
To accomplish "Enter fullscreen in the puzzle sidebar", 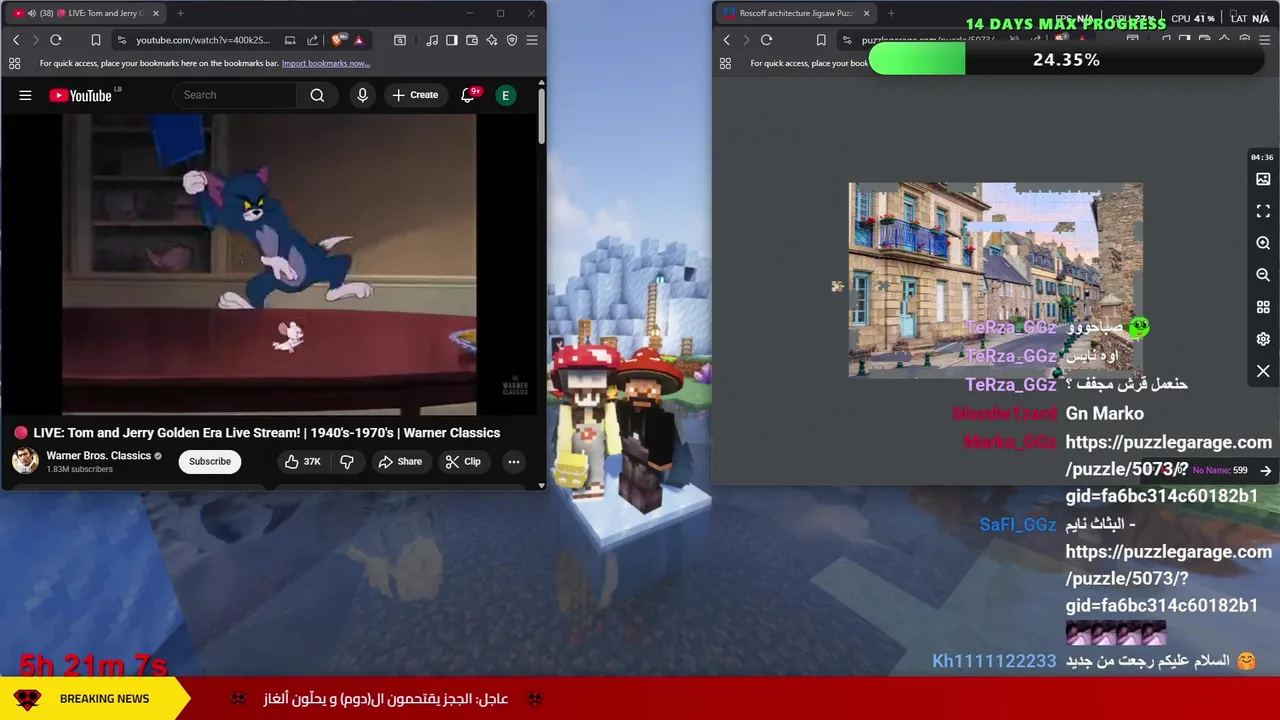I will (x=1263, y=211).
